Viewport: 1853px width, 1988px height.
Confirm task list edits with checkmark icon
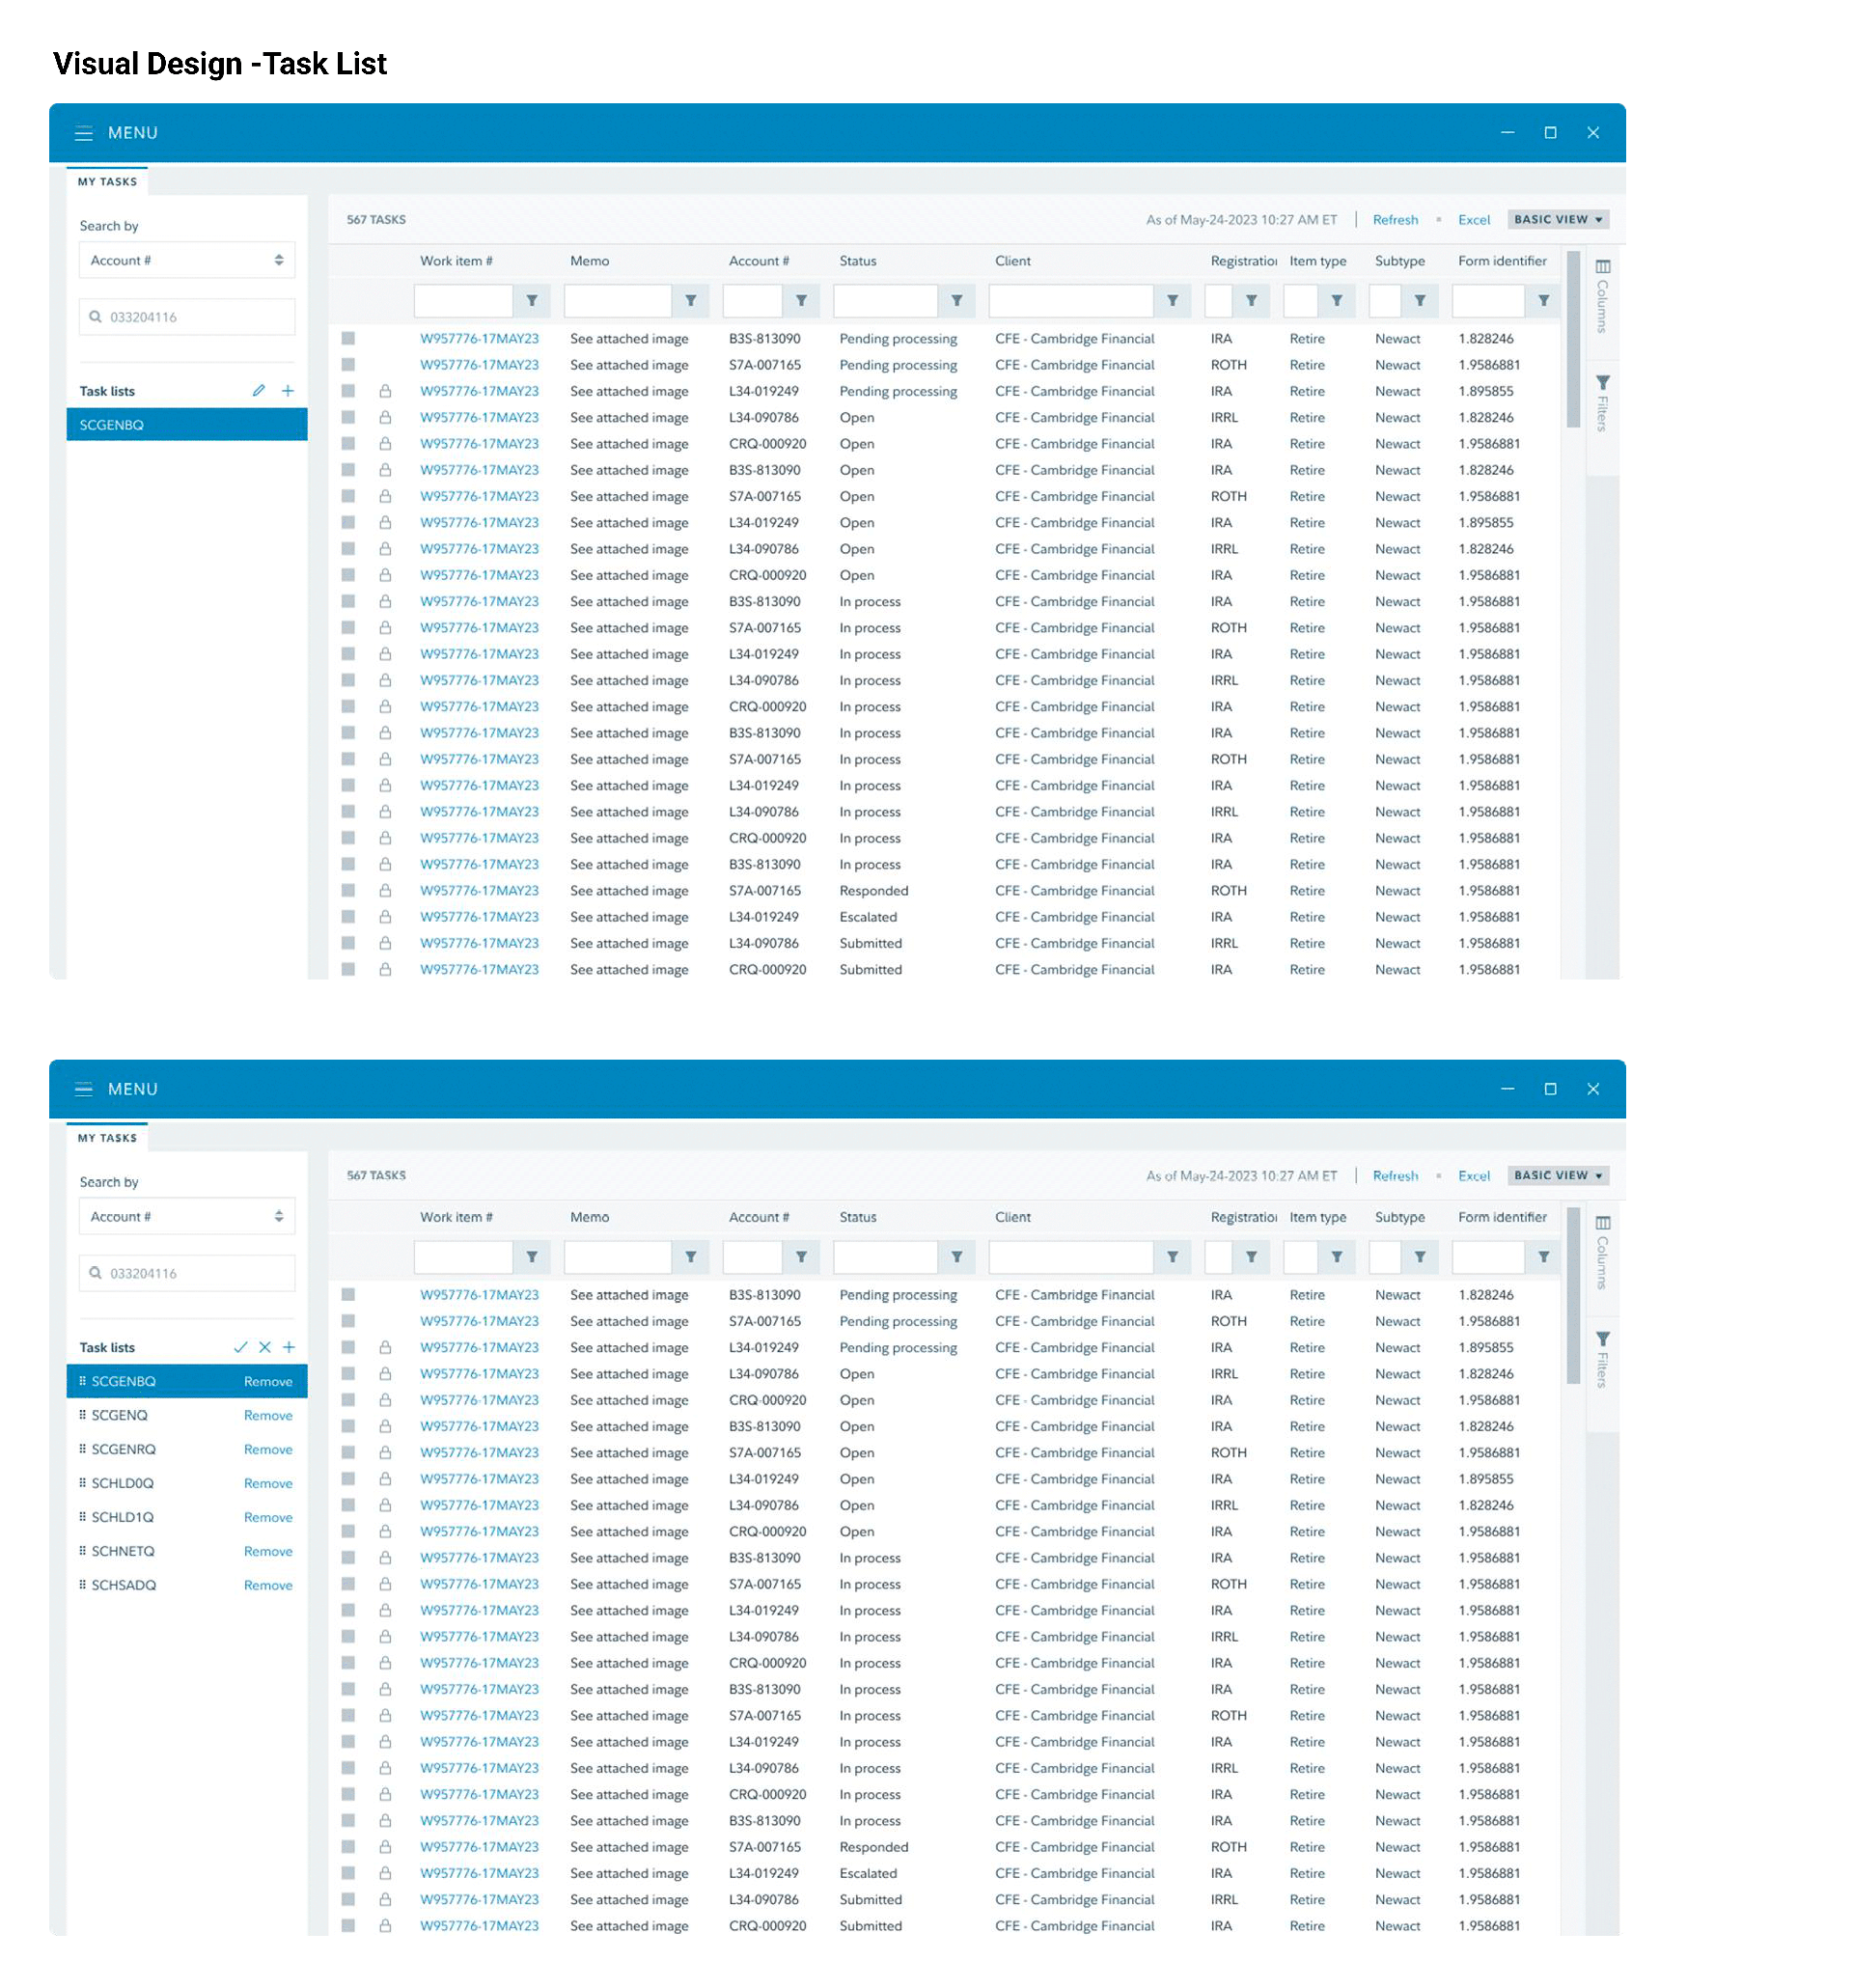pyautogui.click(x=240, y=1348)
